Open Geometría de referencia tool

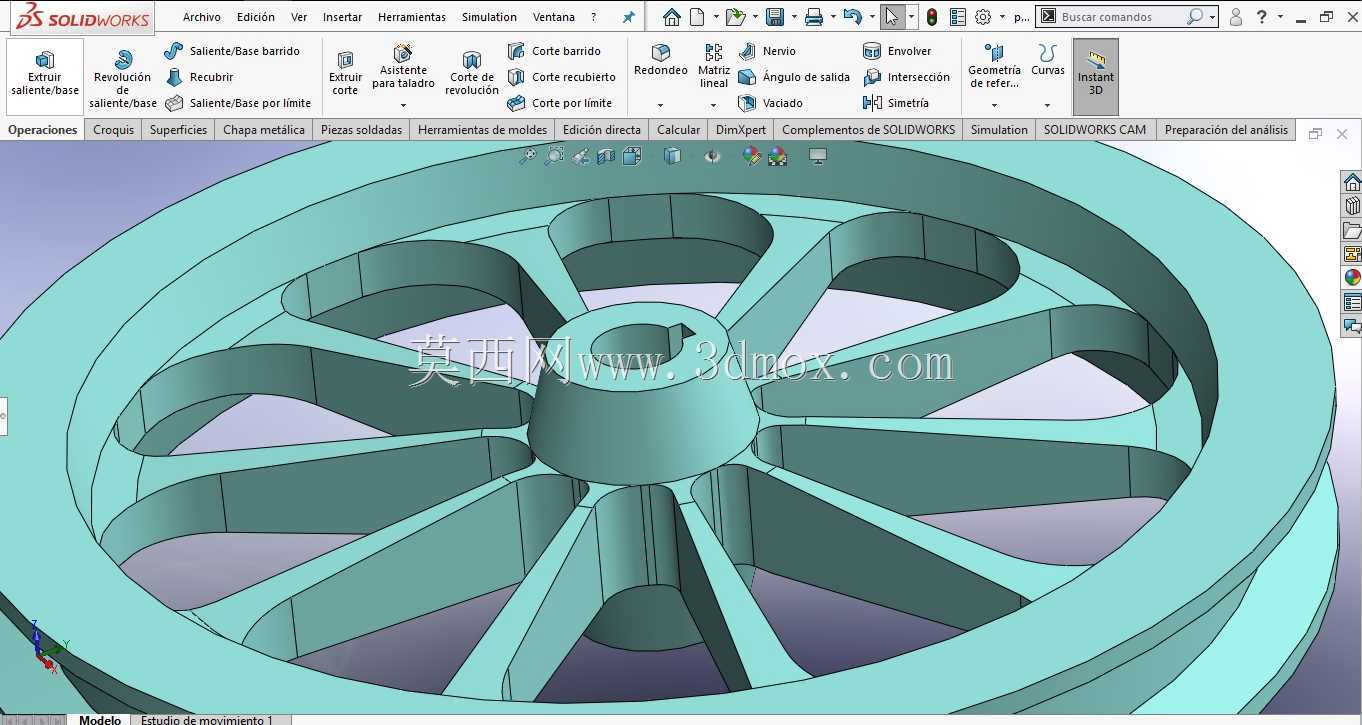click(x=994, y=67)
